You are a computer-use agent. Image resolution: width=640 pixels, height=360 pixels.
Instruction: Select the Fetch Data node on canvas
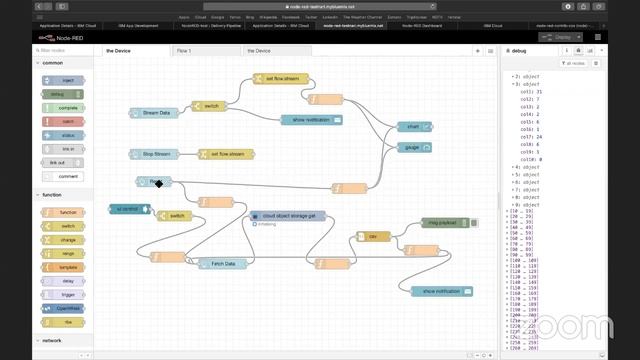(x=223, y=264)
